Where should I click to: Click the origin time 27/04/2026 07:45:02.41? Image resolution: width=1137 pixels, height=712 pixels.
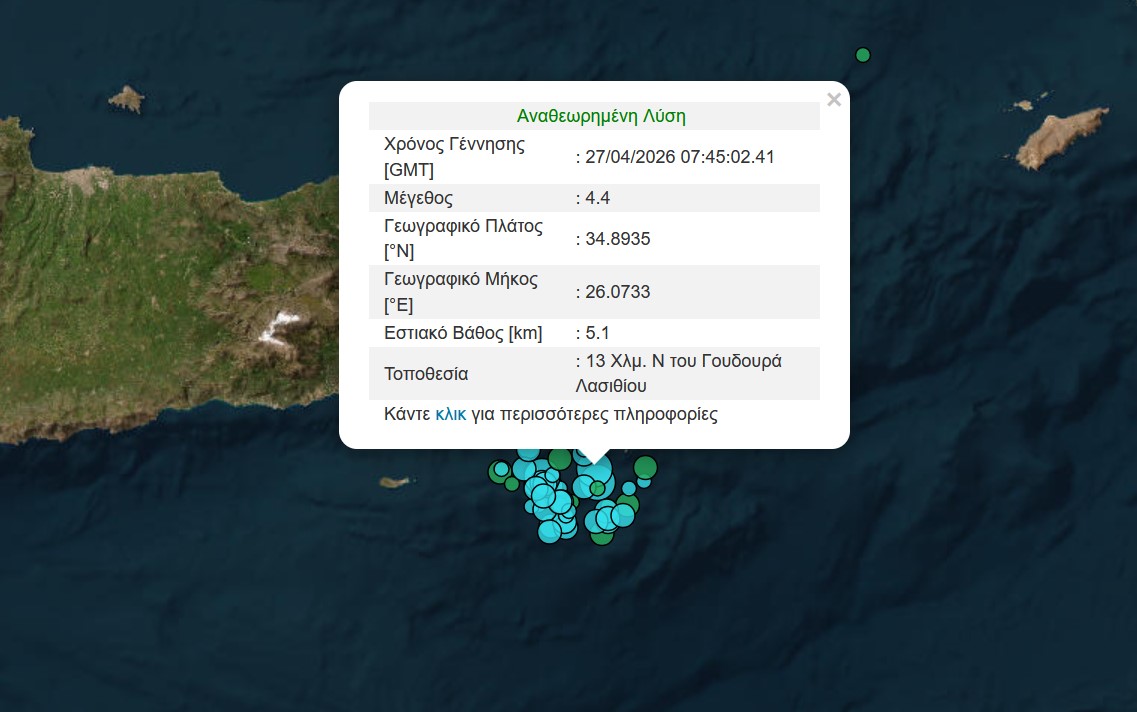679,157
